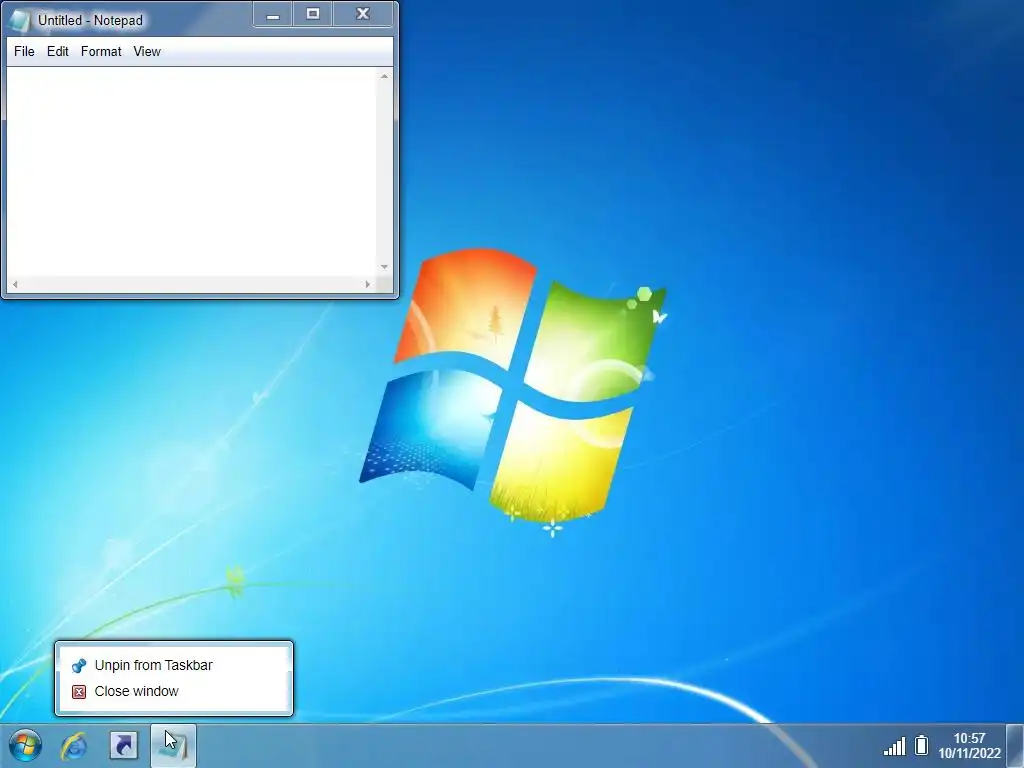
Task: Open the Edit menu in Notepad
Action: 57,52
